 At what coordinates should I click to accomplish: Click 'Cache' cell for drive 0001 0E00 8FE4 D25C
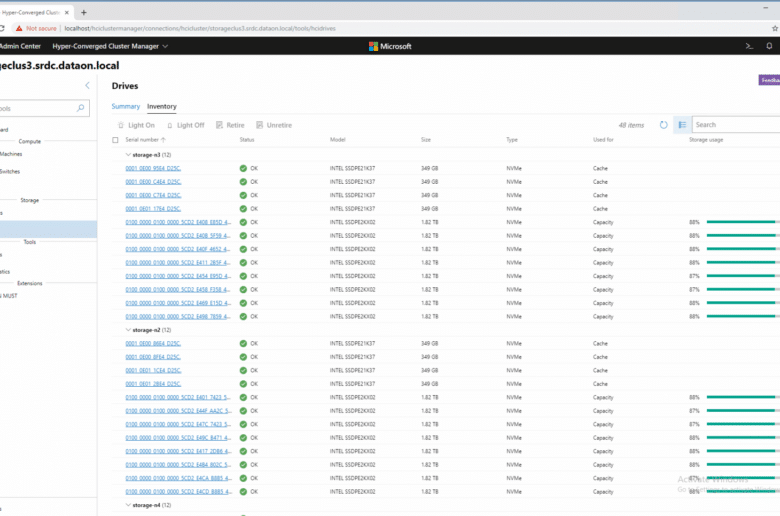click(x=600, y=357)
